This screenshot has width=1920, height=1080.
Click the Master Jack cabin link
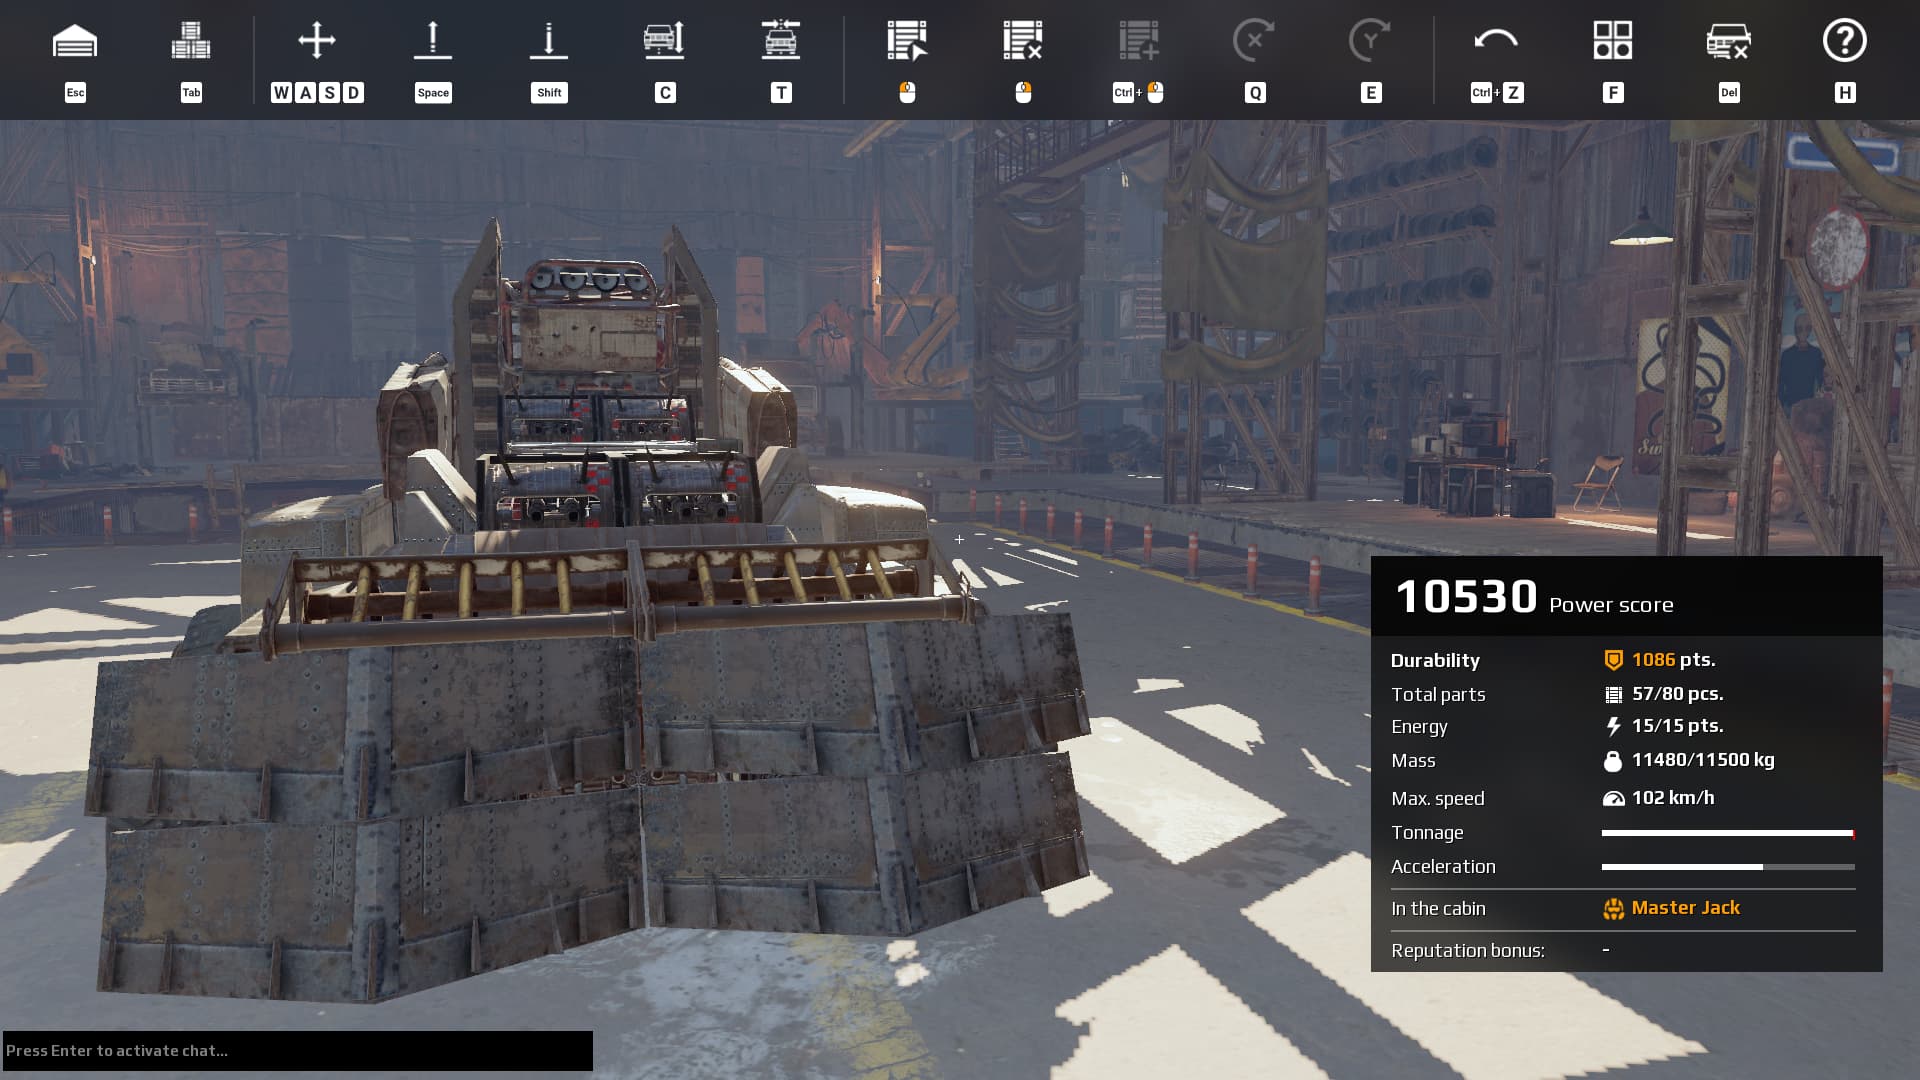(x=1685, y=908)
